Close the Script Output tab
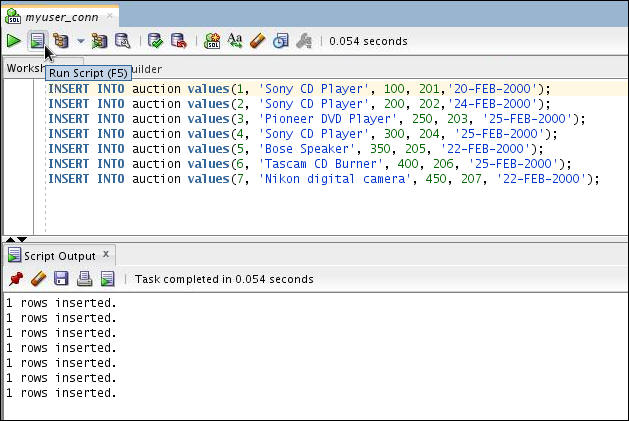Image resolution: width=629 pixels, height=421 pixels. (106, 254)
